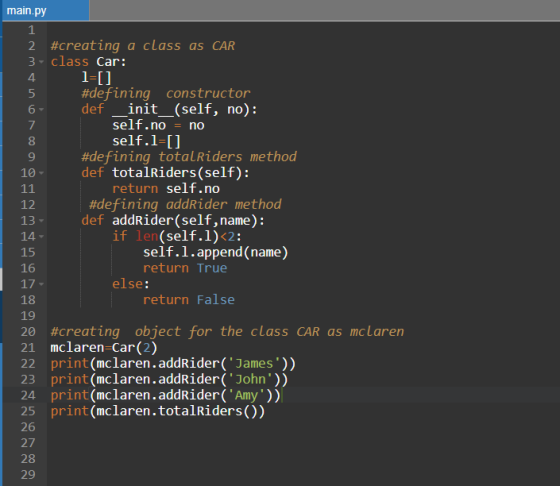Collapse the class Car fold arrow on line 3
The width and height of the screenshot is (560, 486).
tap(41, 62)
